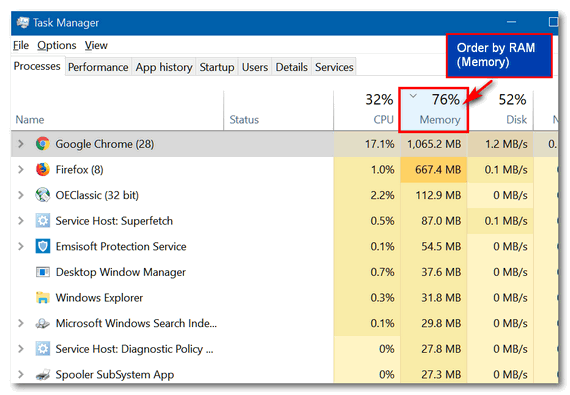Expand Service Host: Diagnostic Policy row
570x395 pixels.
(21, 349)
